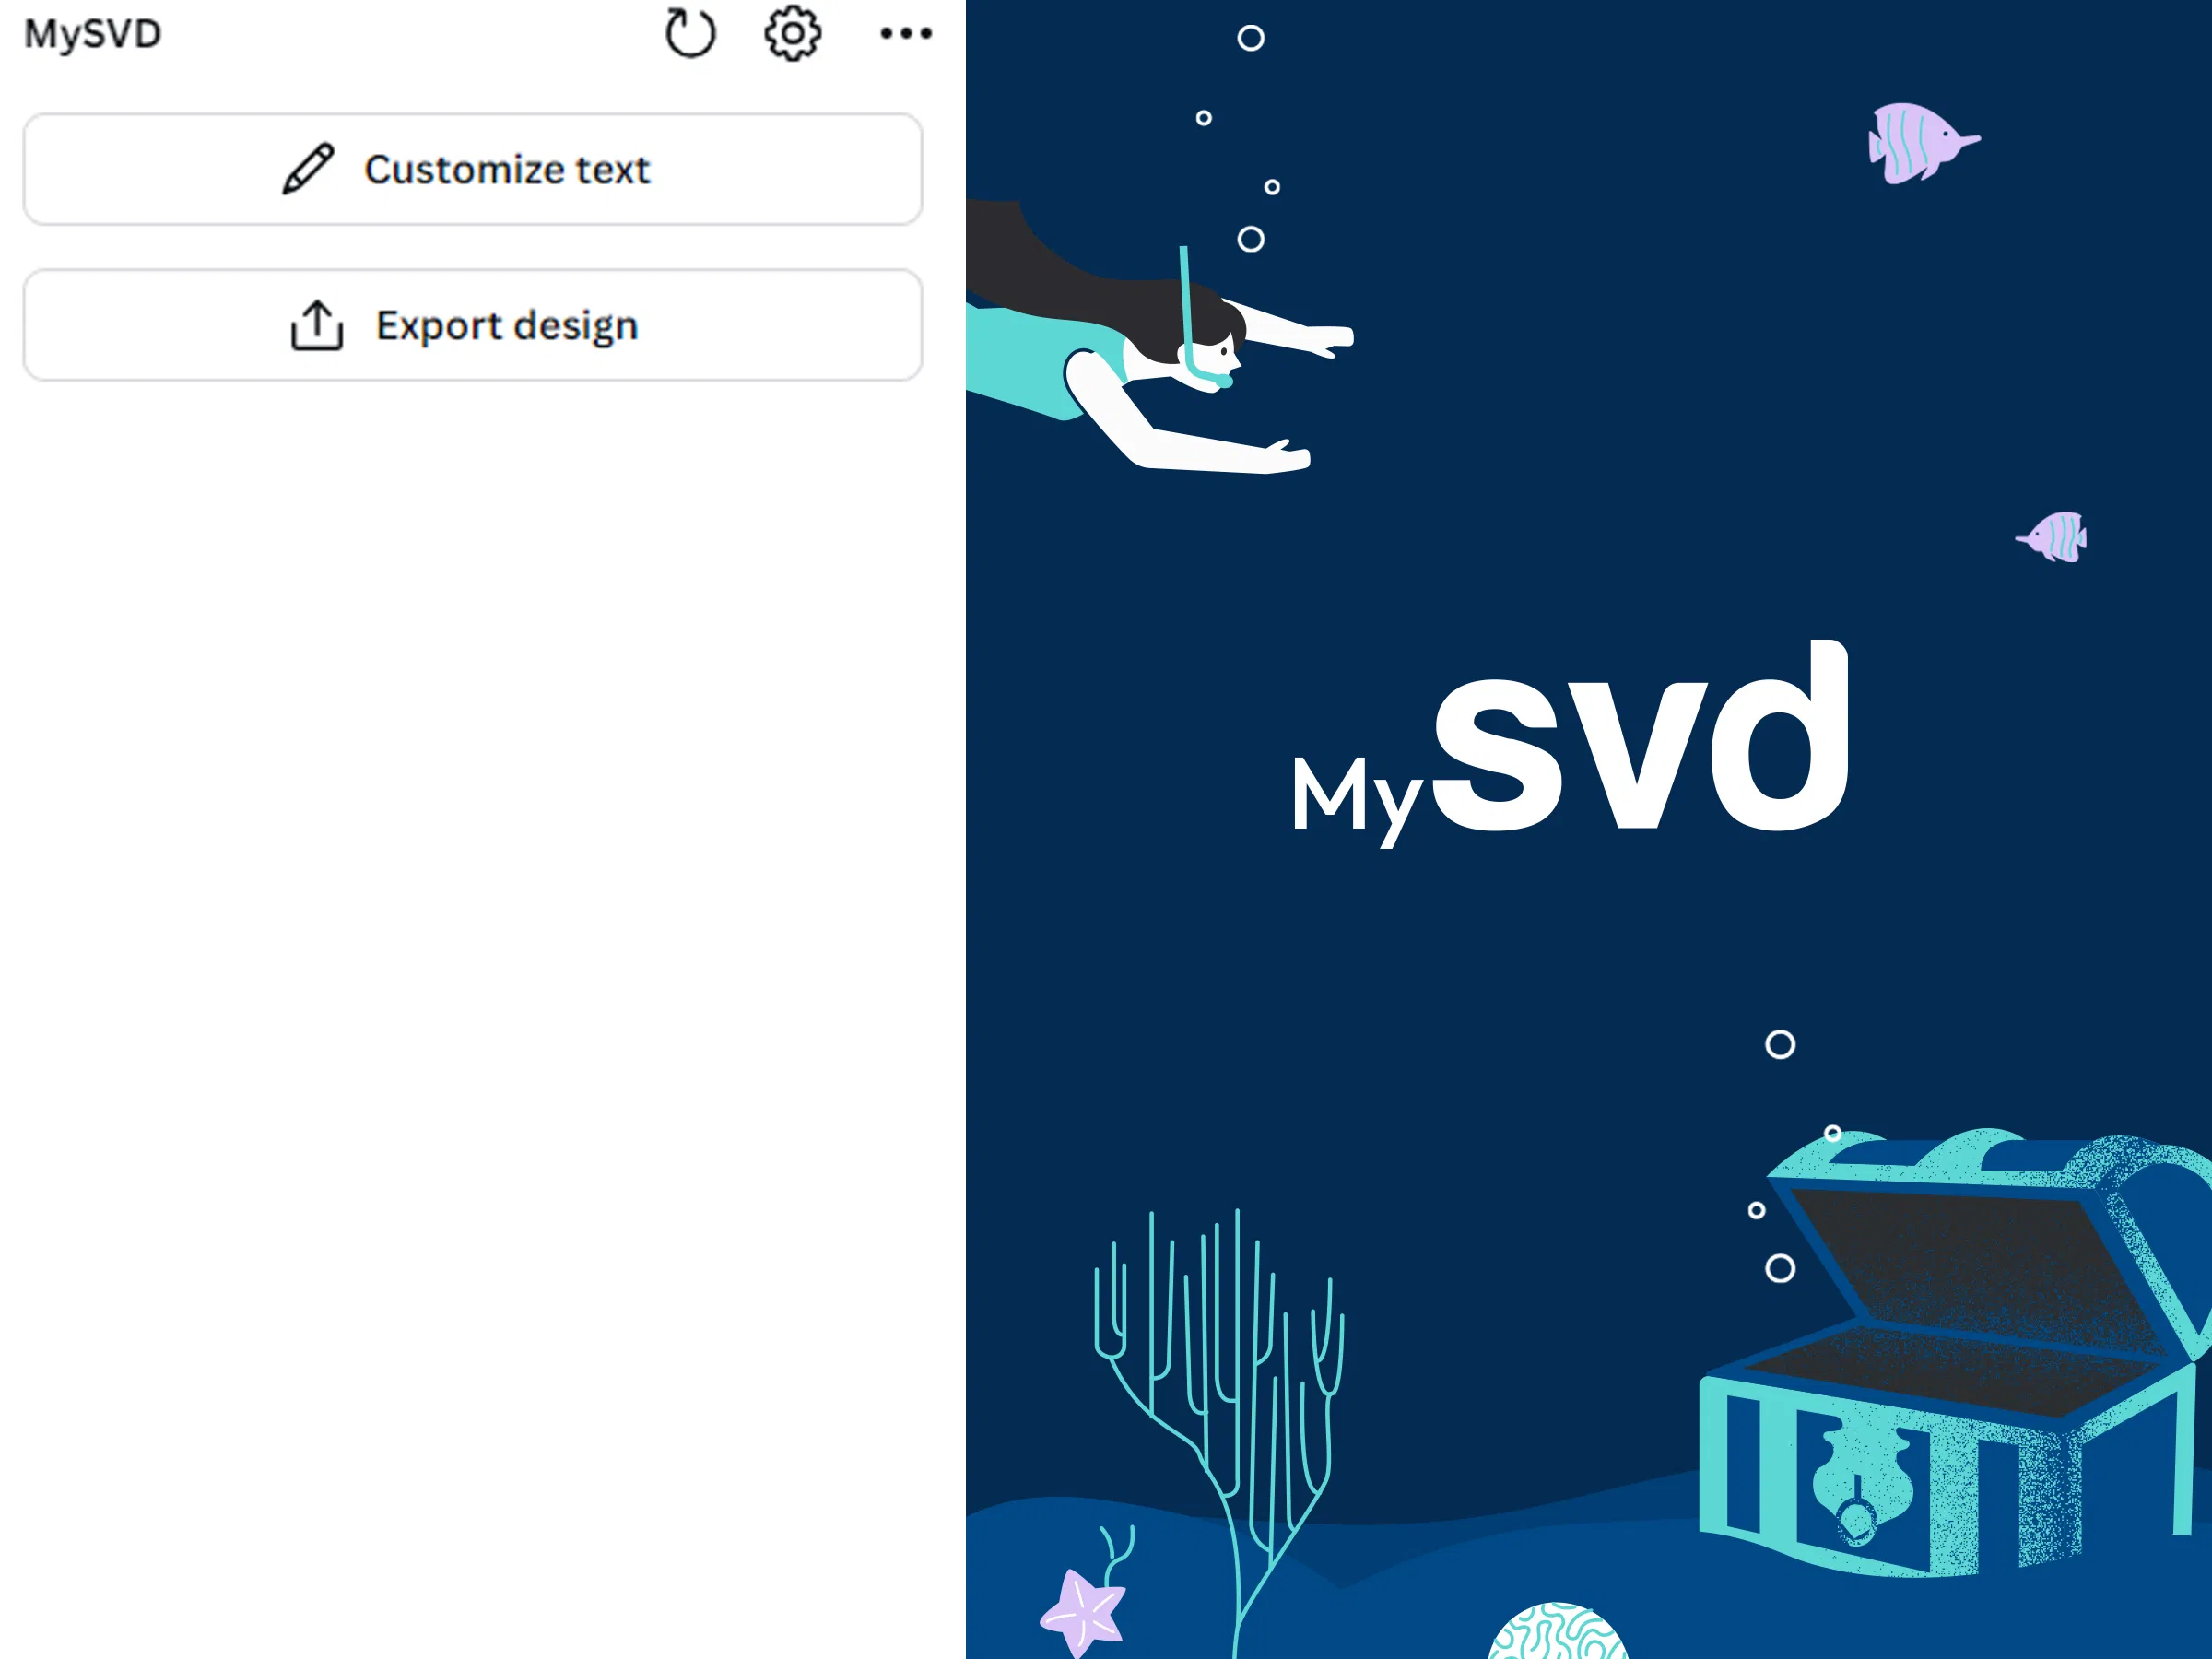Open settings via the gear icon

point(793,33)
